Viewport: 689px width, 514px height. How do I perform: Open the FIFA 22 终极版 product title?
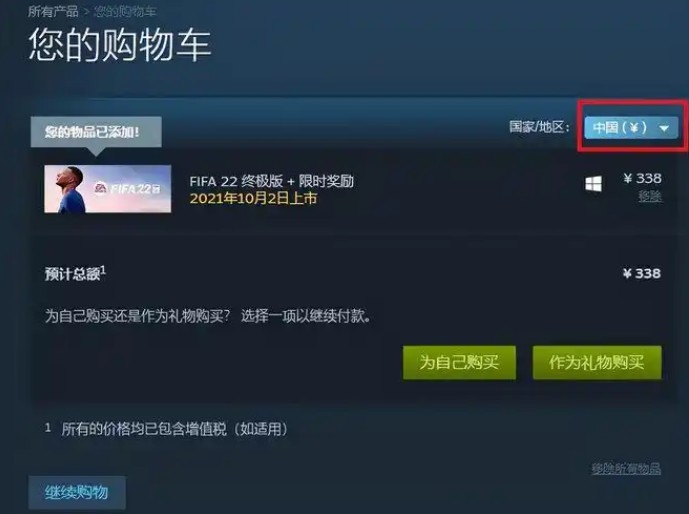[x=272, y=181]
